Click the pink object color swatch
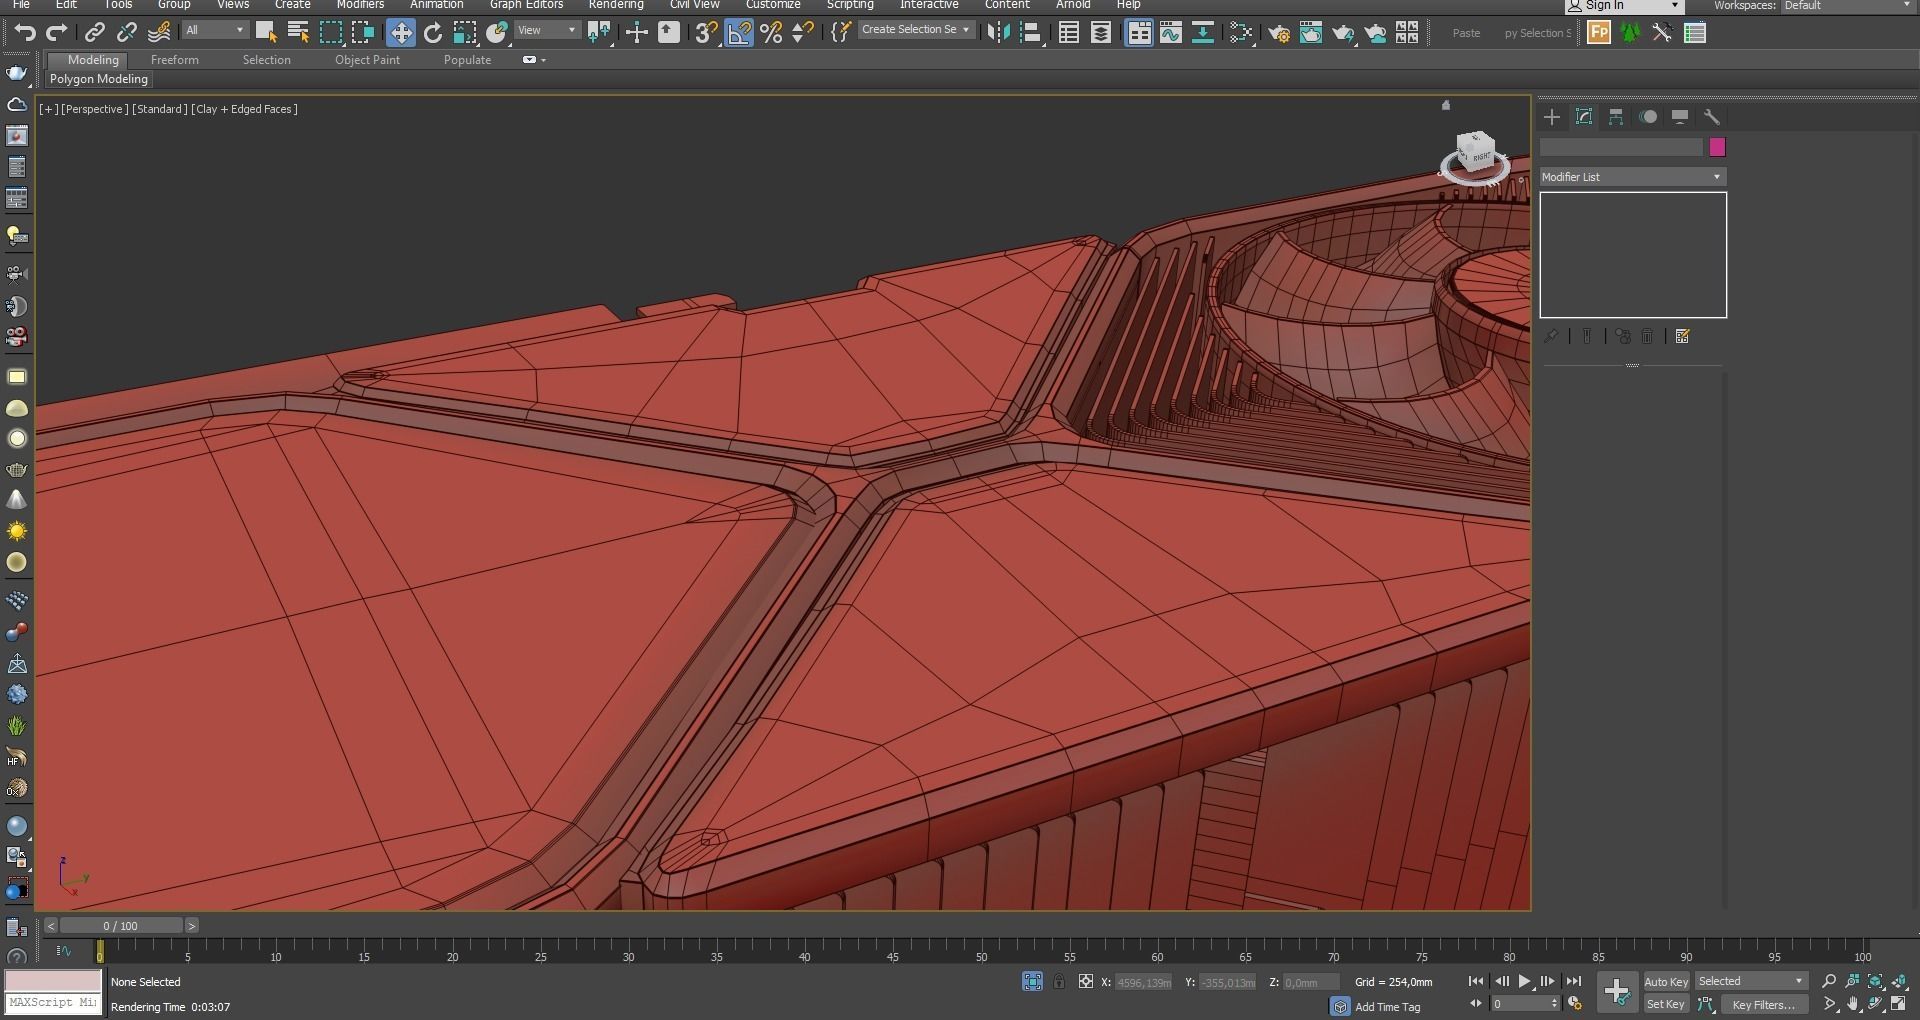Image resolution: width=1920 pixels, height=1020 pixels. (x=1717, y=147)
